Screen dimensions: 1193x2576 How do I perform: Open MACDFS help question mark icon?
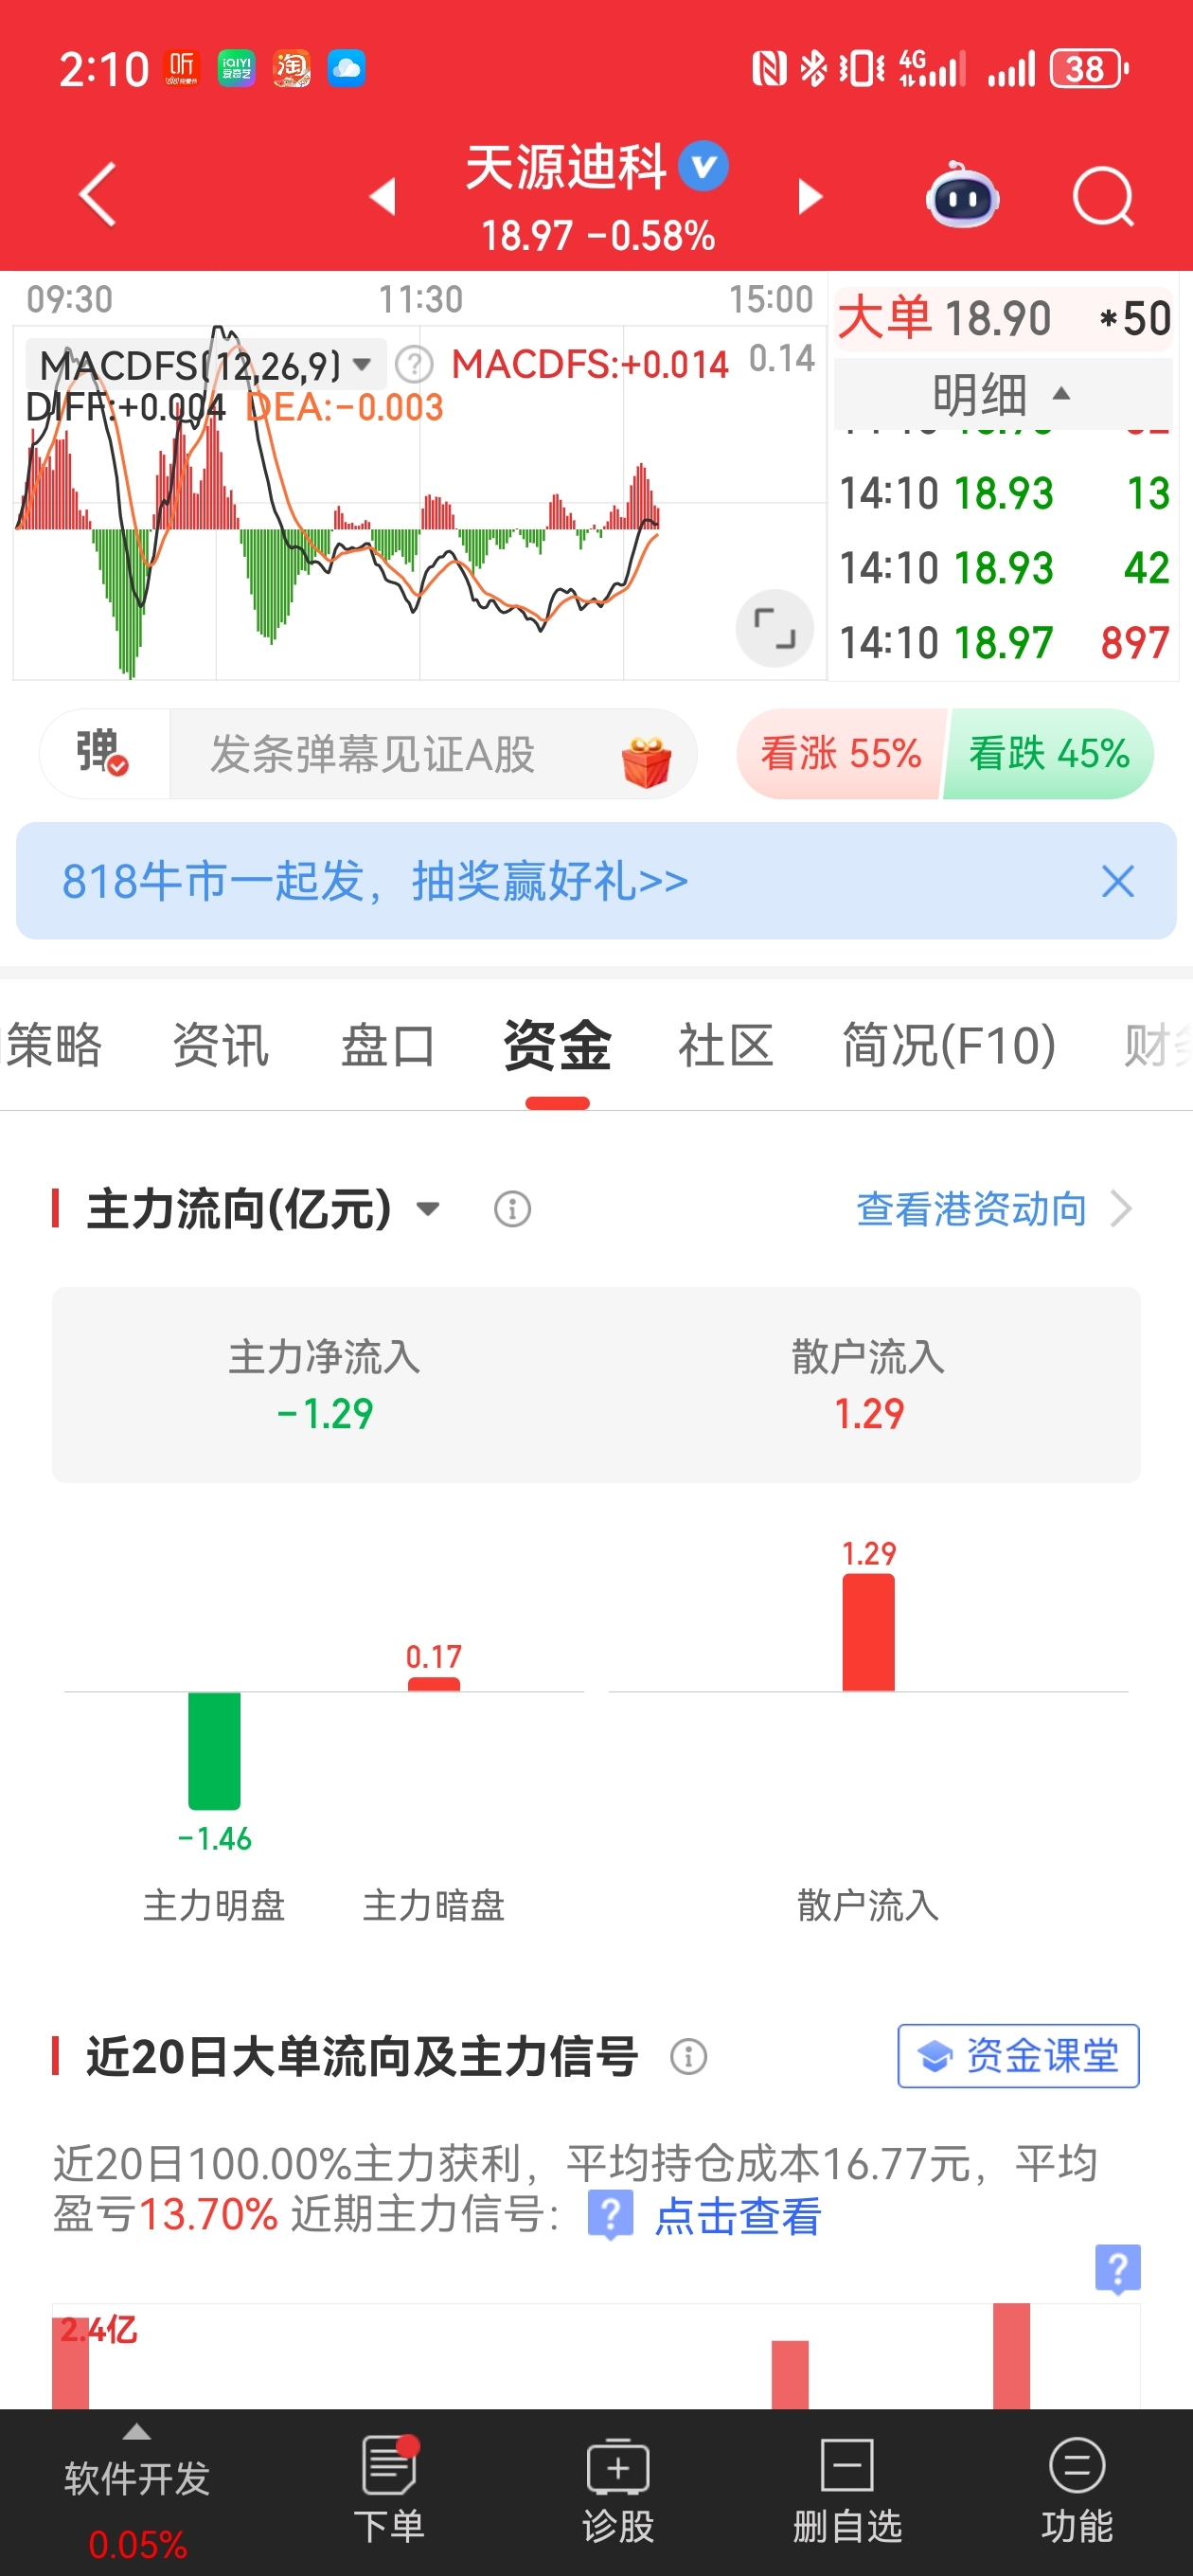pyautogui.click(x=413, y=365)
